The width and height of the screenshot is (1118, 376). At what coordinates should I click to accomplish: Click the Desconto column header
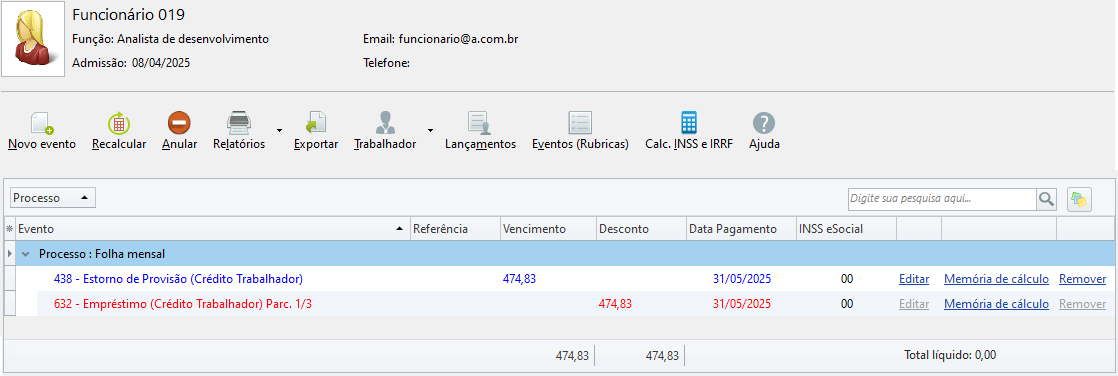640,229
